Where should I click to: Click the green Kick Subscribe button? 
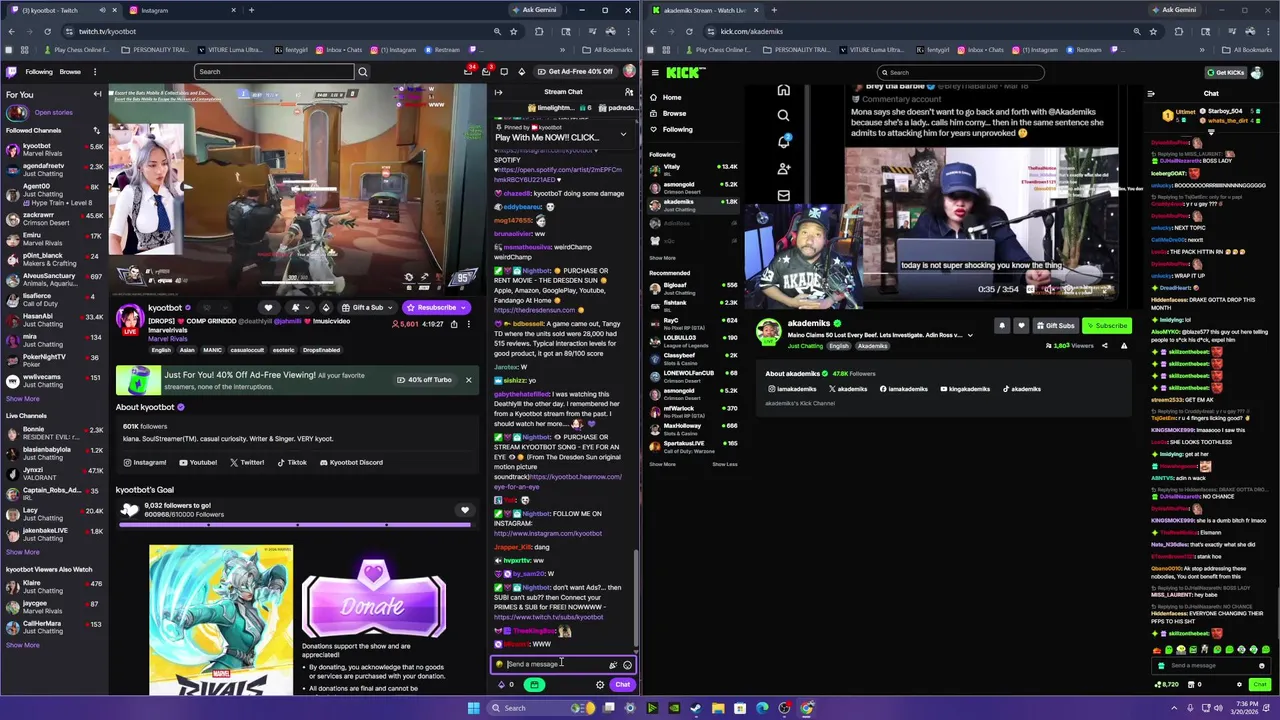point(1106,326)
